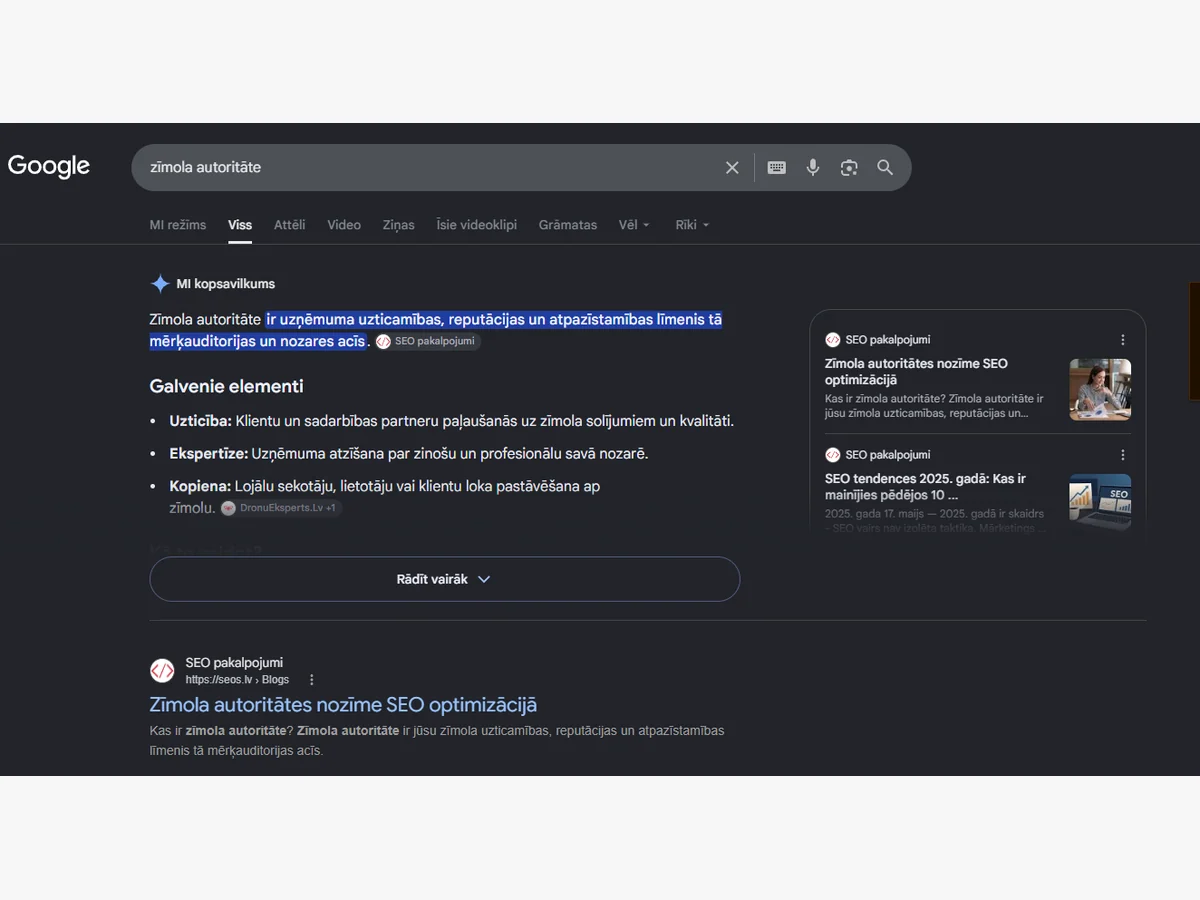Open three-dot menu on first sidebar card
1200x900 pixels.
click(1123, 340)
